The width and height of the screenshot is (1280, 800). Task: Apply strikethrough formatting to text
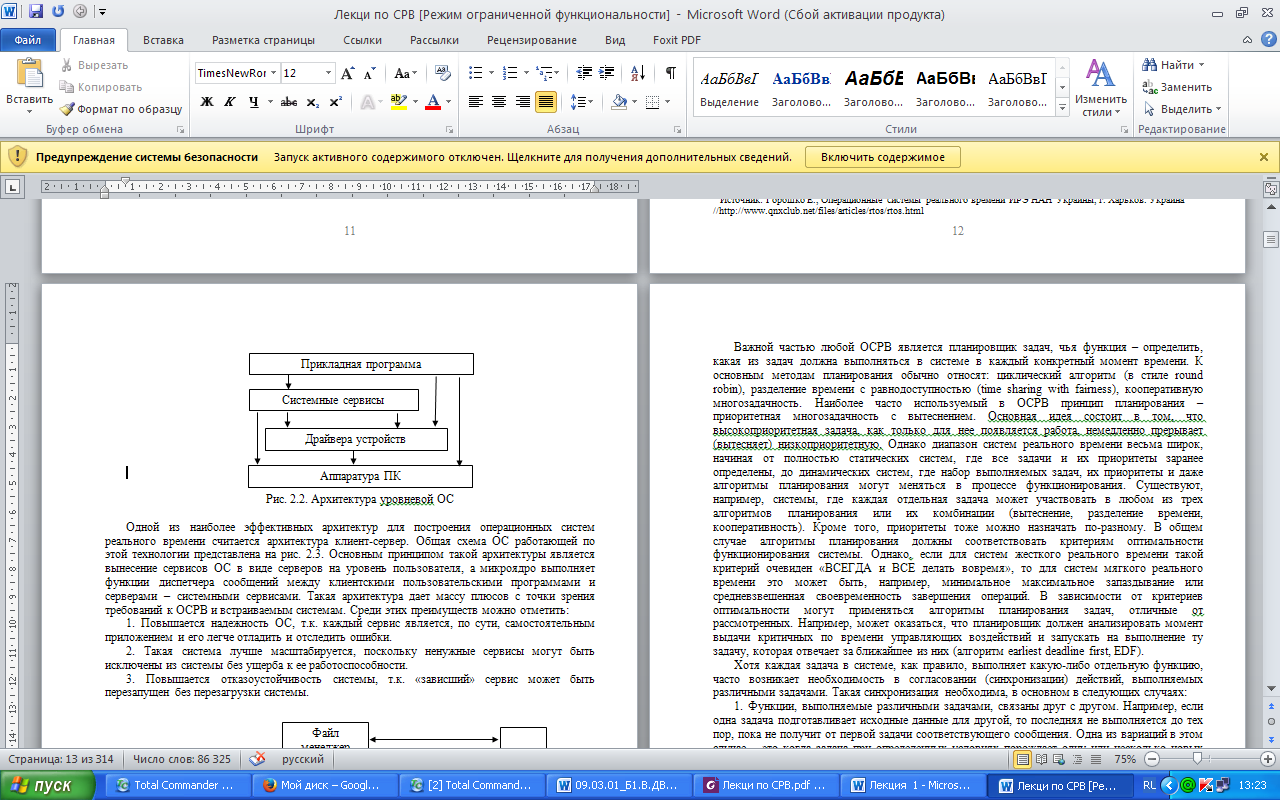click(x=289, y=102)
